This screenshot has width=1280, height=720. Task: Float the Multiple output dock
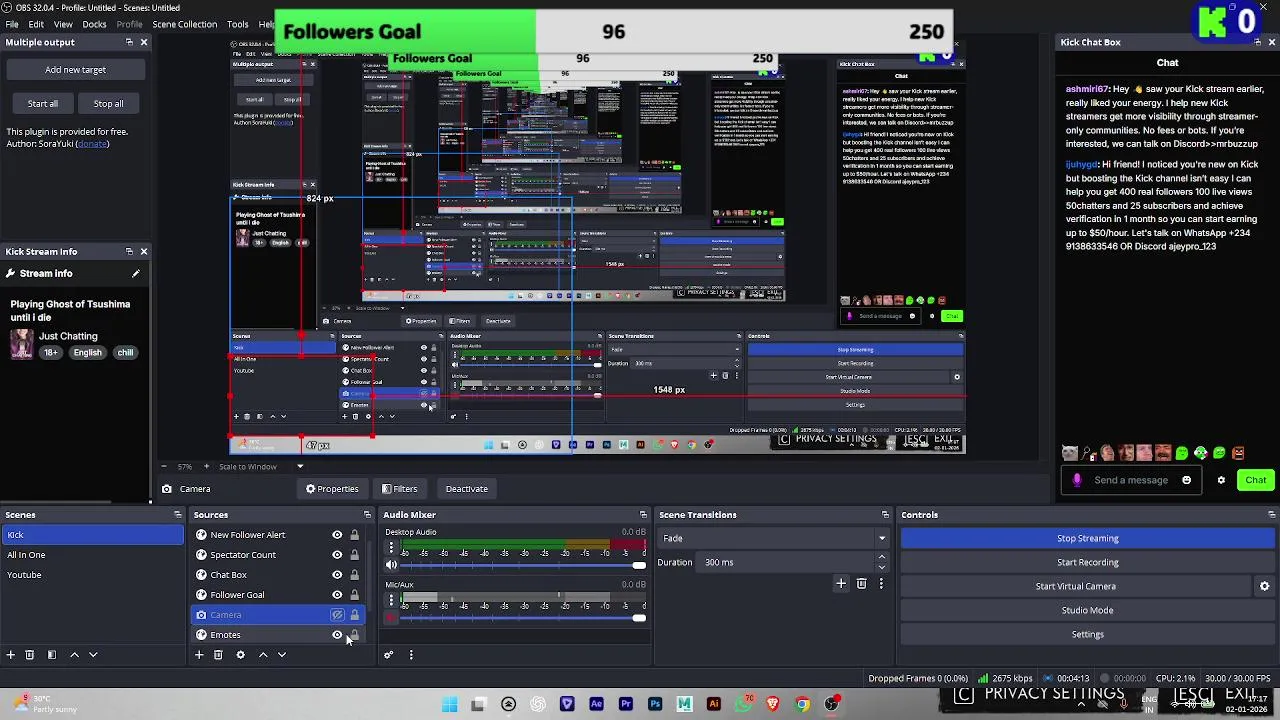[129, 42]
